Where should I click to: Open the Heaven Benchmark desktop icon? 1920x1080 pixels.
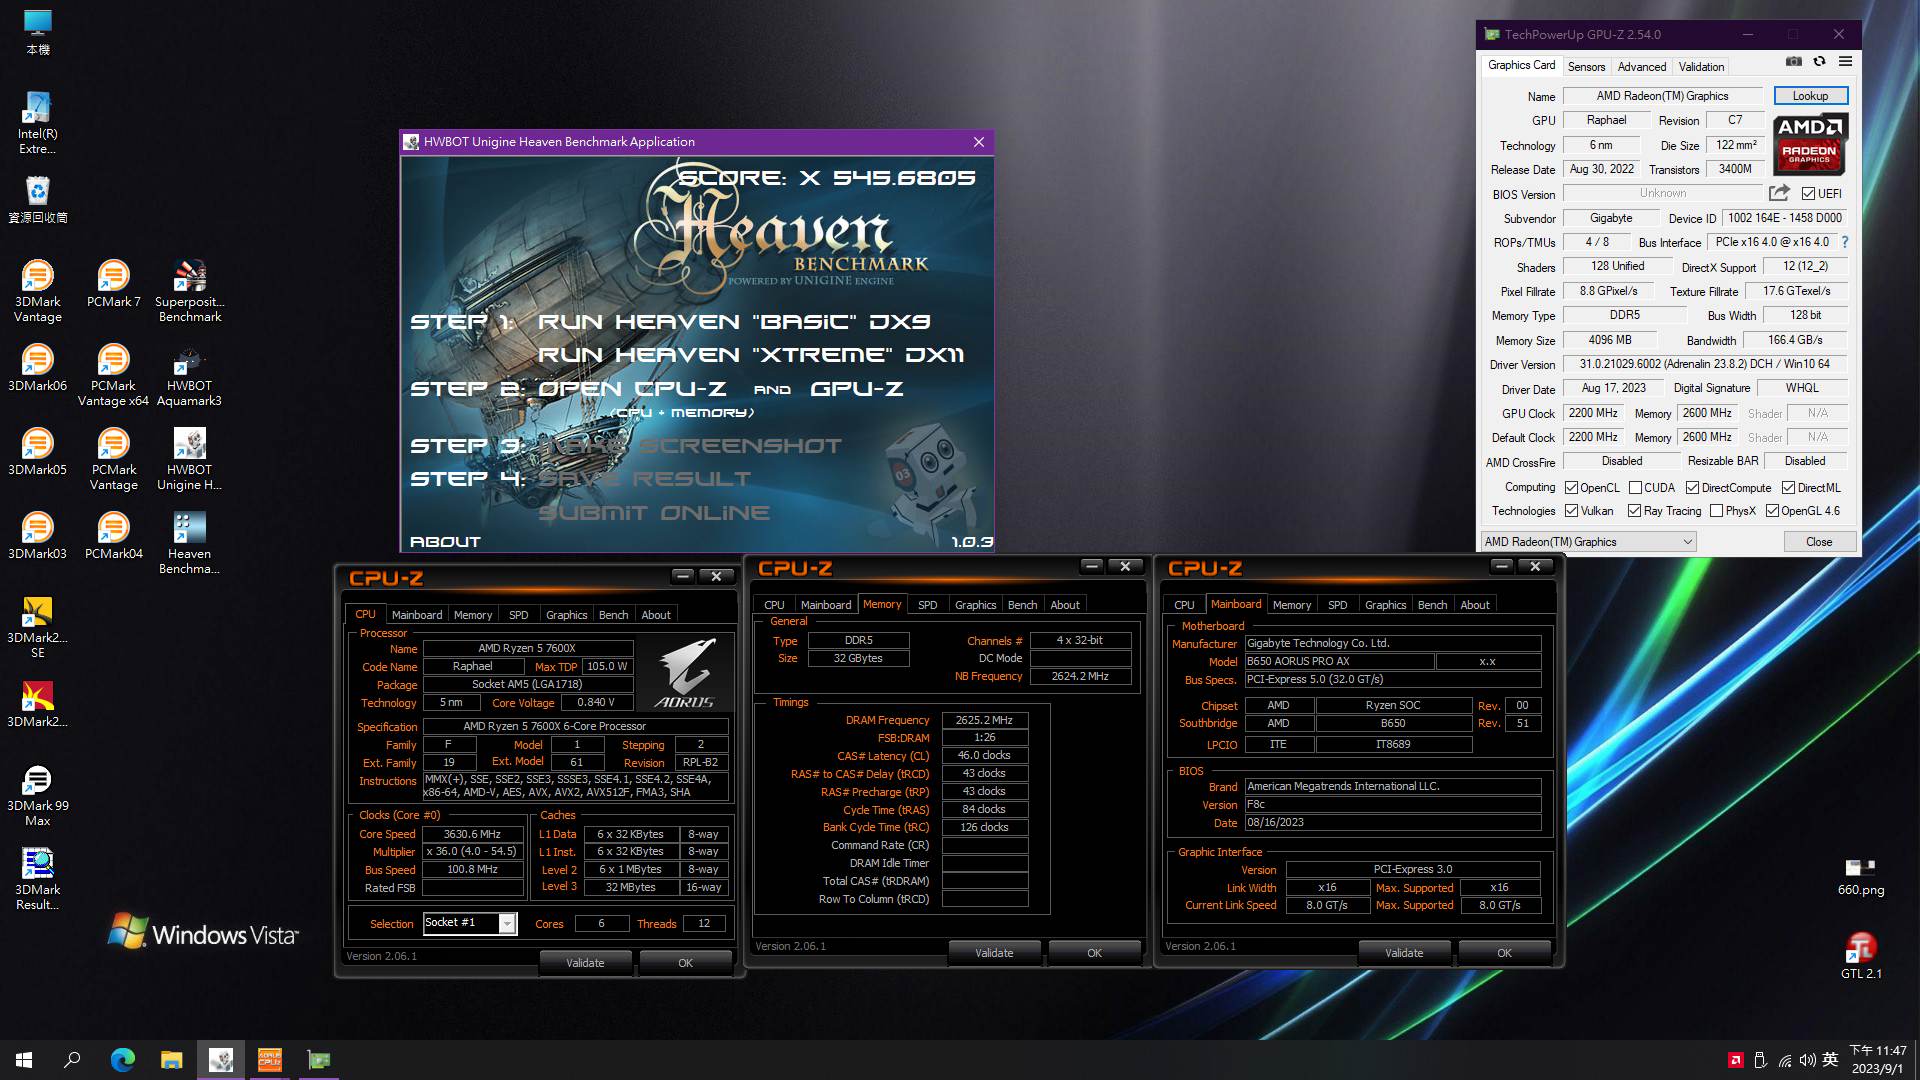pyautogui.click(x=190, y=542)
